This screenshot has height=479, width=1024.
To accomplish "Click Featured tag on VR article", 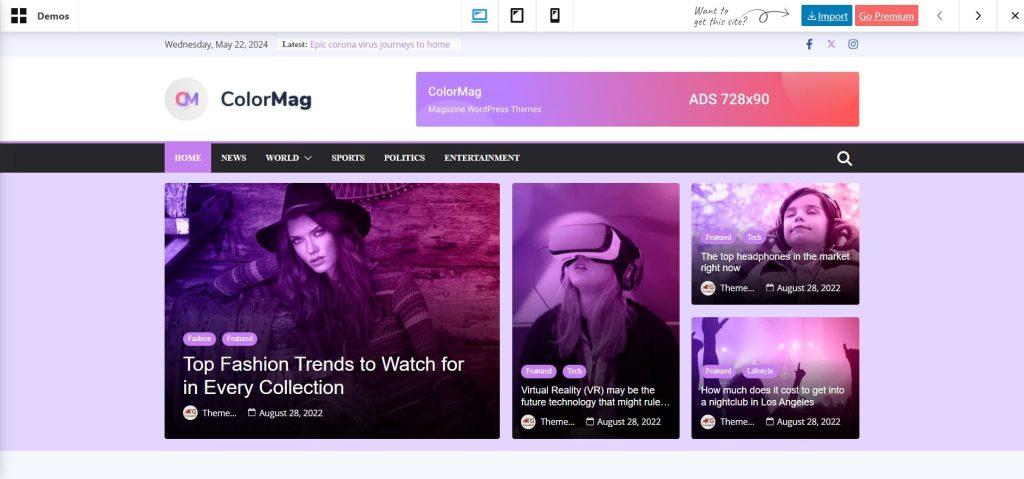I will 539,371.
